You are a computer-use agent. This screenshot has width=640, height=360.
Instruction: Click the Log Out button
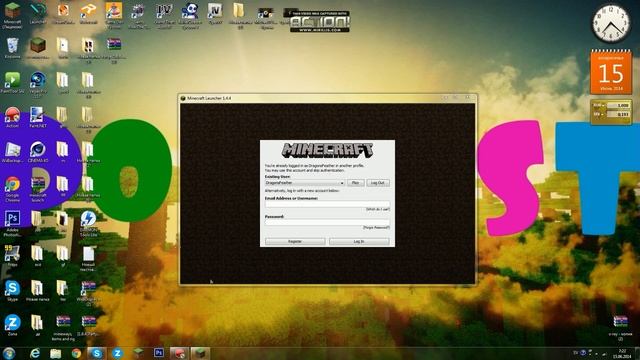point(378,183)
